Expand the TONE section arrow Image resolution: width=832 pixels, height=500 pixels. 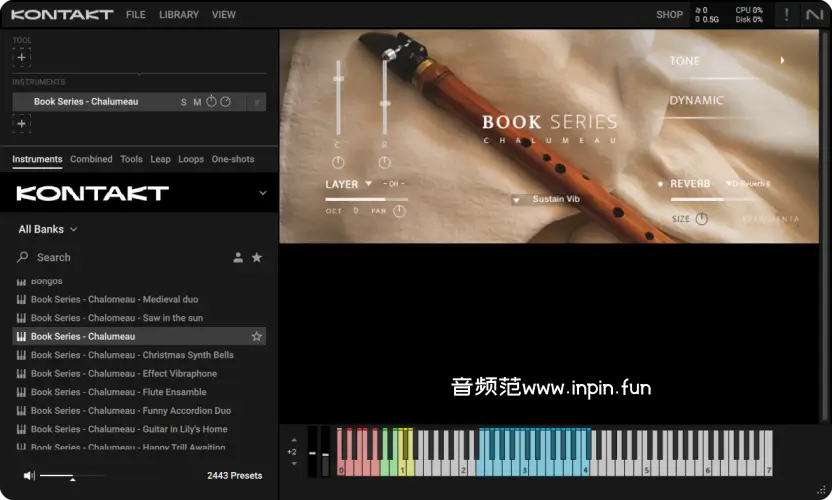click(782, 61)
